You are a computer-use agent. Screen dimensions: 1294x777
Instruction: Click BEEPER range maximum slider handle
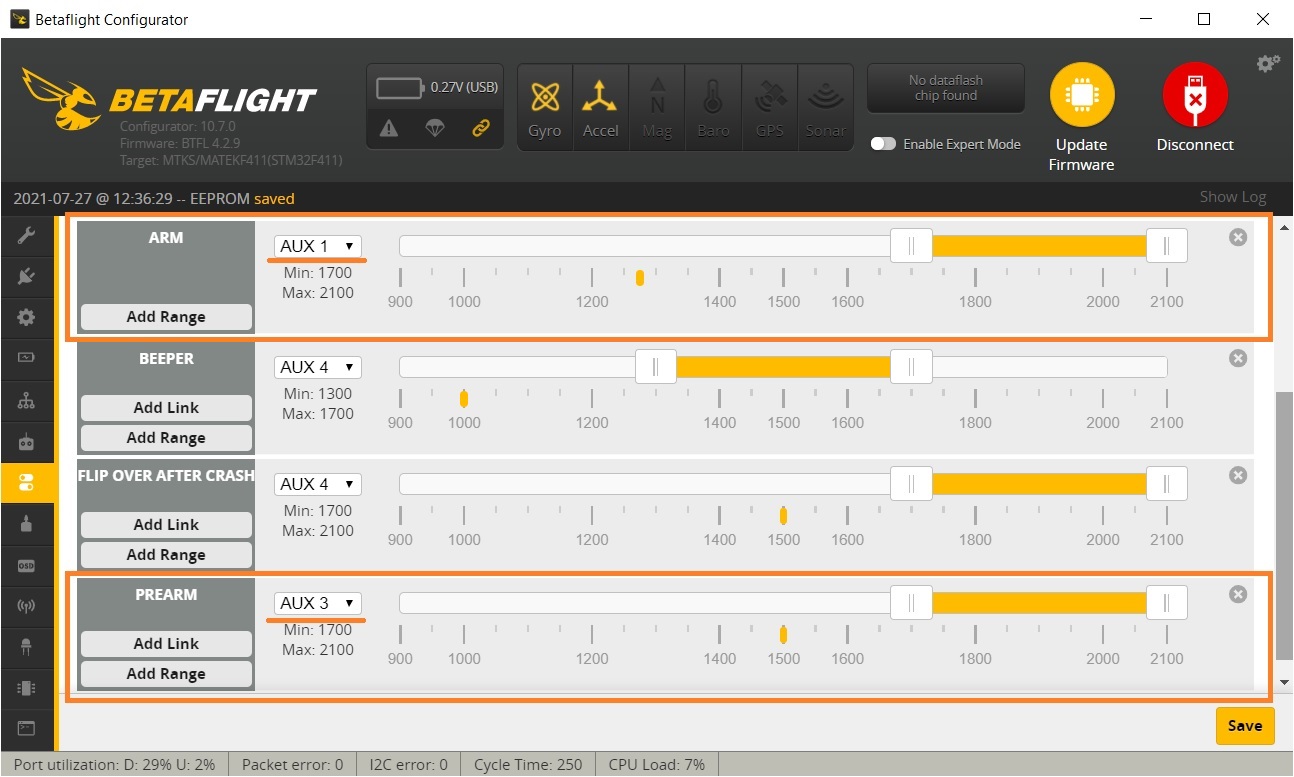tap(911, 367)
